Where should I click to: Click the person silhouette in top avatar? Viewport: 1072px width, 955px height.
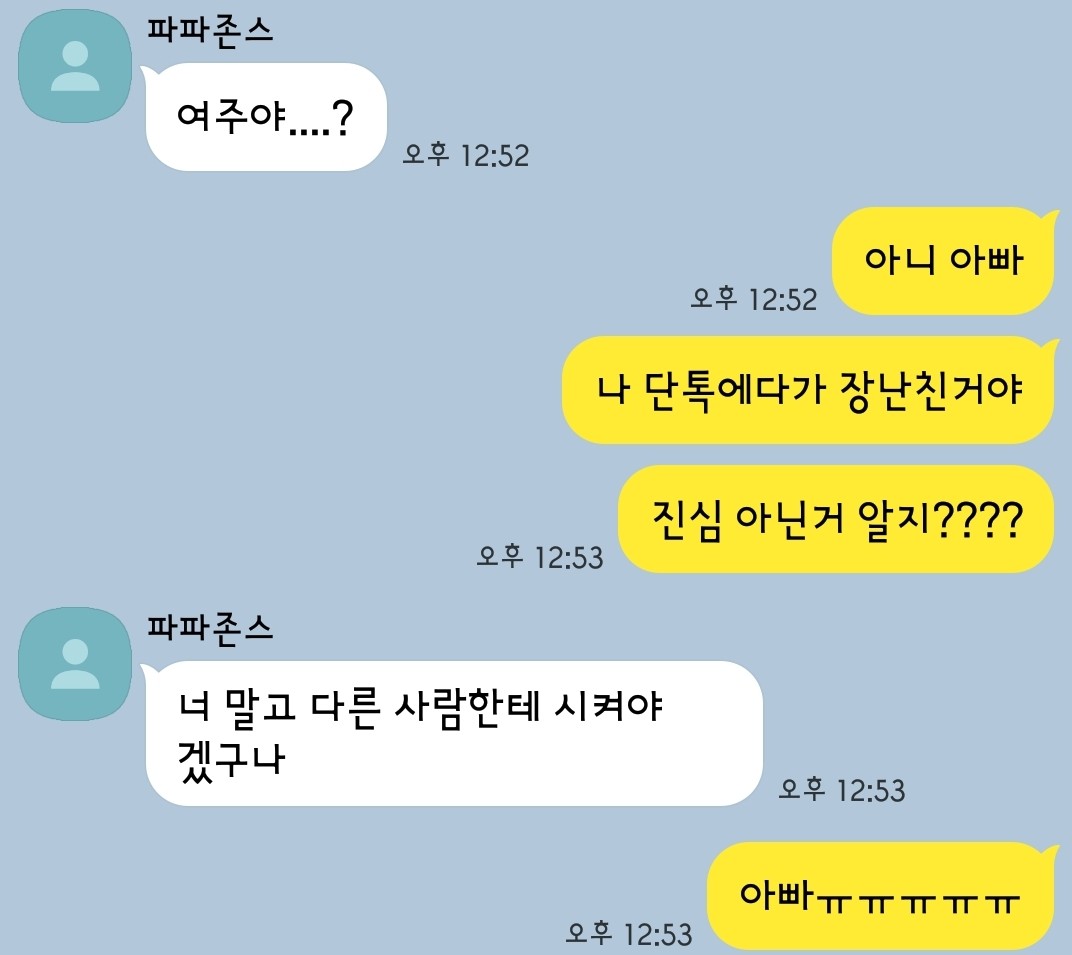(75, 66)
